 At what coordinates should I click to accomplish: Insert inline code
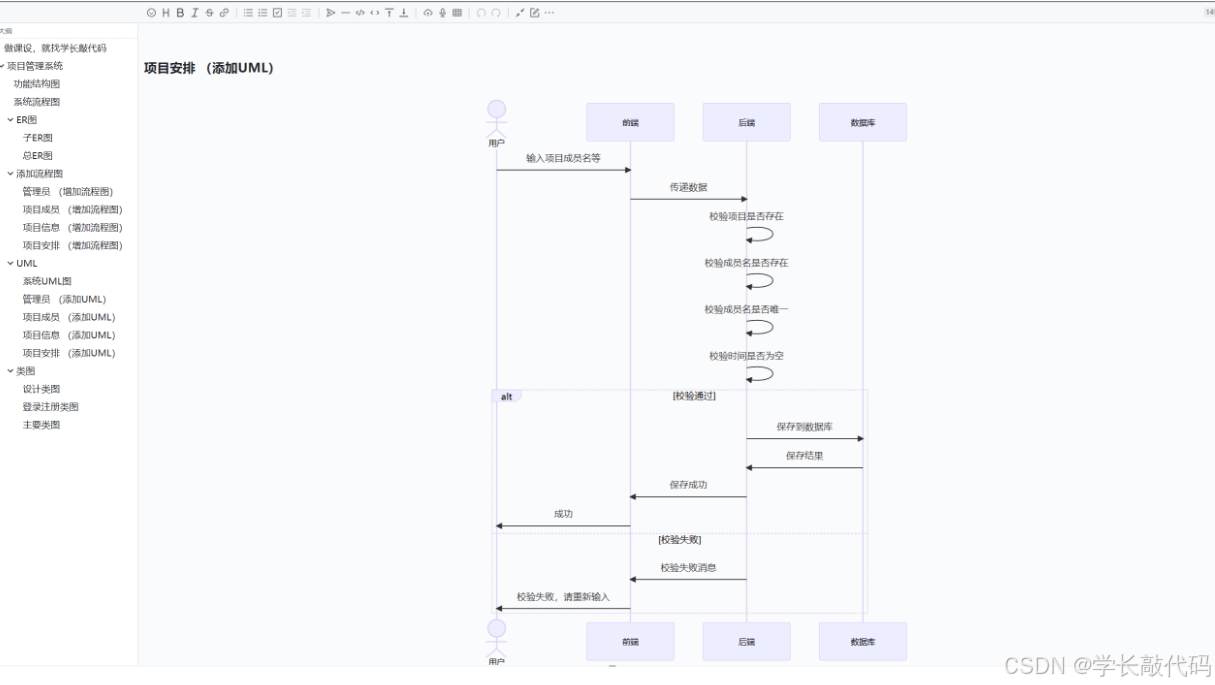(375, 13)
